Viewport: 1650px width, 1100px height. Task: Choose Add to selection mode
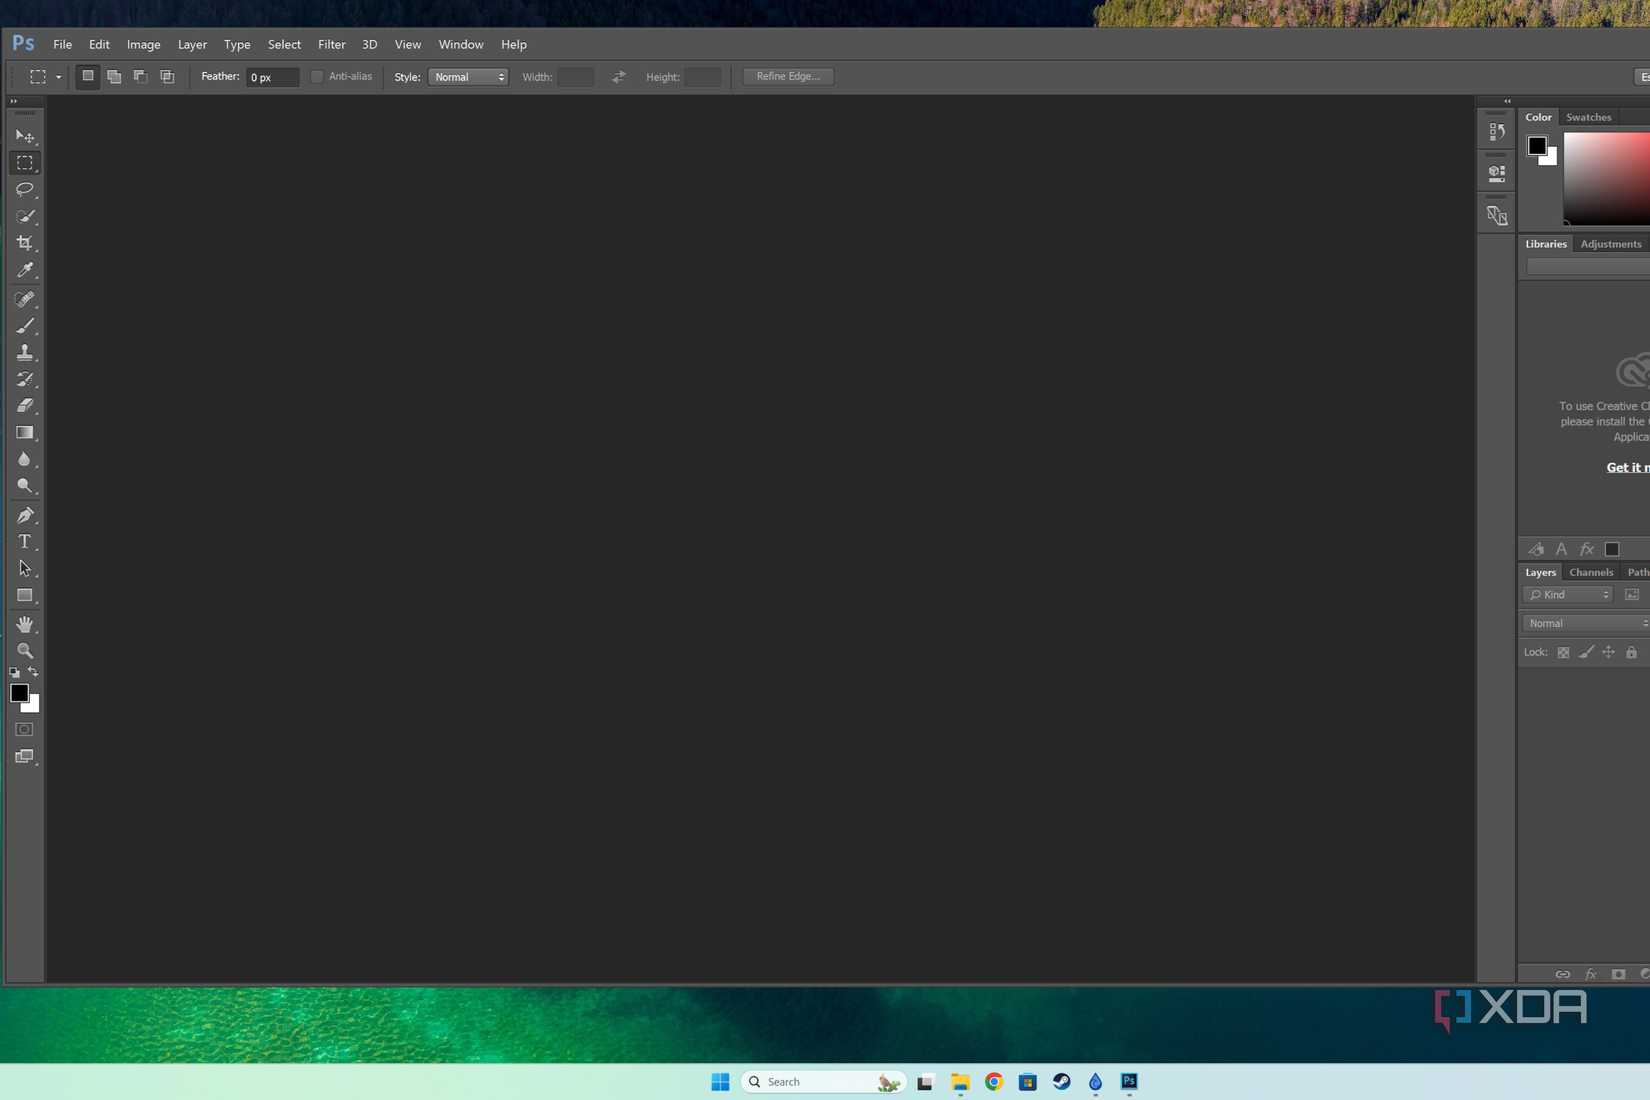[114, 77]
